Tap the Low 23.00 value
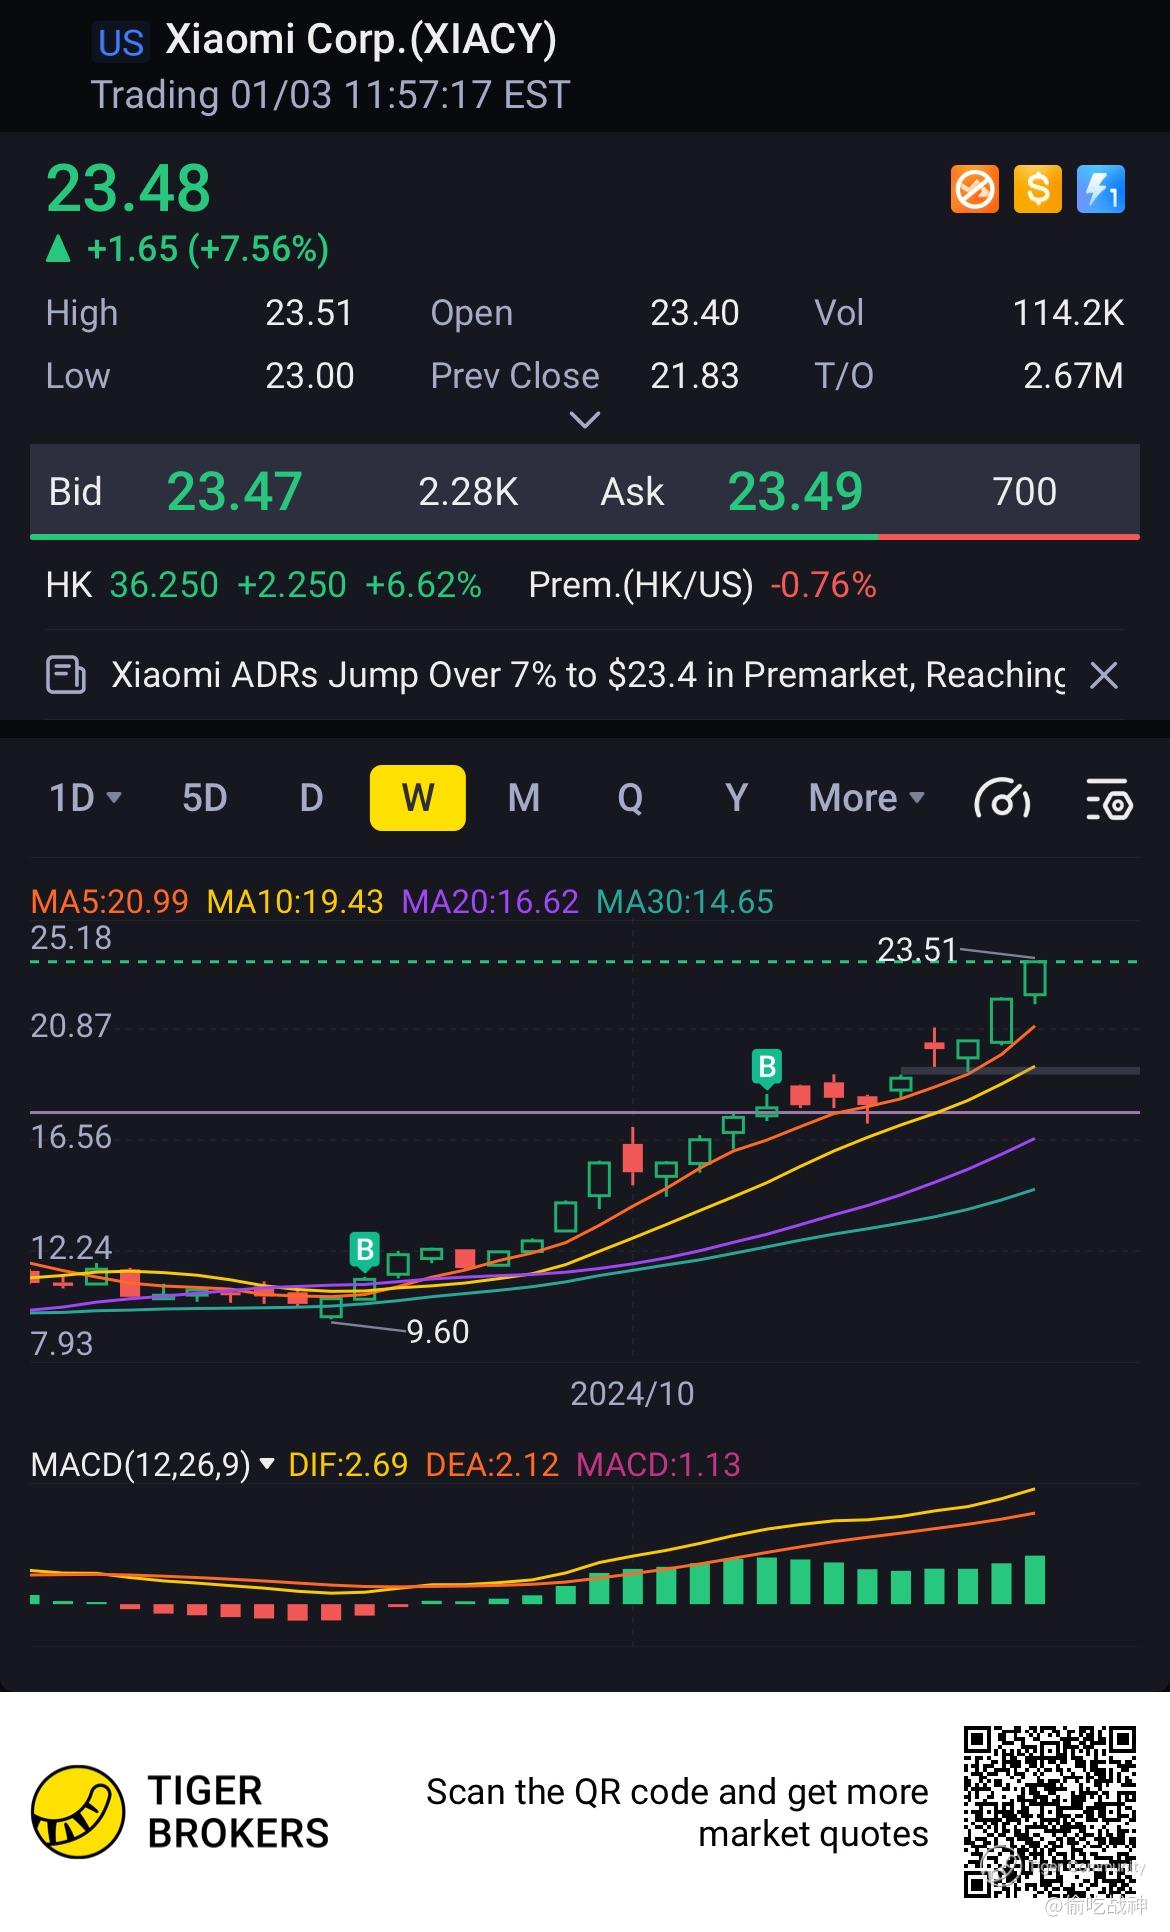Screen dimensions: 1170x1932 coord(309,376)
